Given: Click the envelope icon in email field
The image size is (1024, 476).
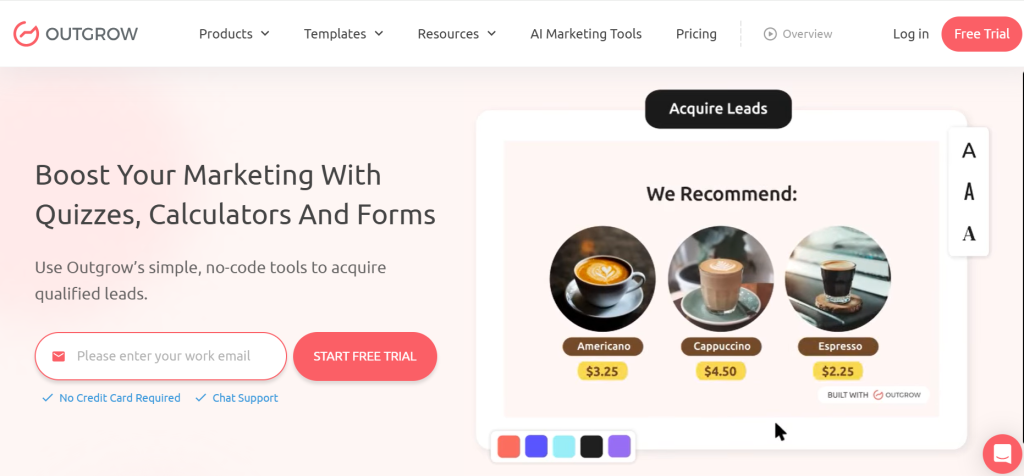Looking at the screenshot, I should pos(59,357).
